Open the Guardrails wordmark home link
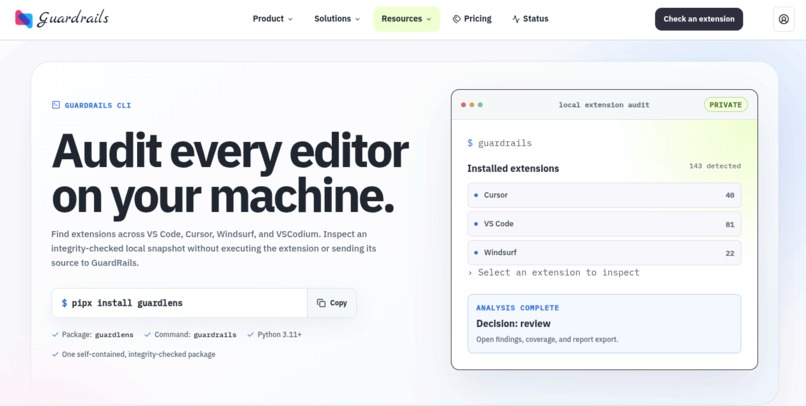The height and width of the screenshot is (406, 806). [73, 19]
